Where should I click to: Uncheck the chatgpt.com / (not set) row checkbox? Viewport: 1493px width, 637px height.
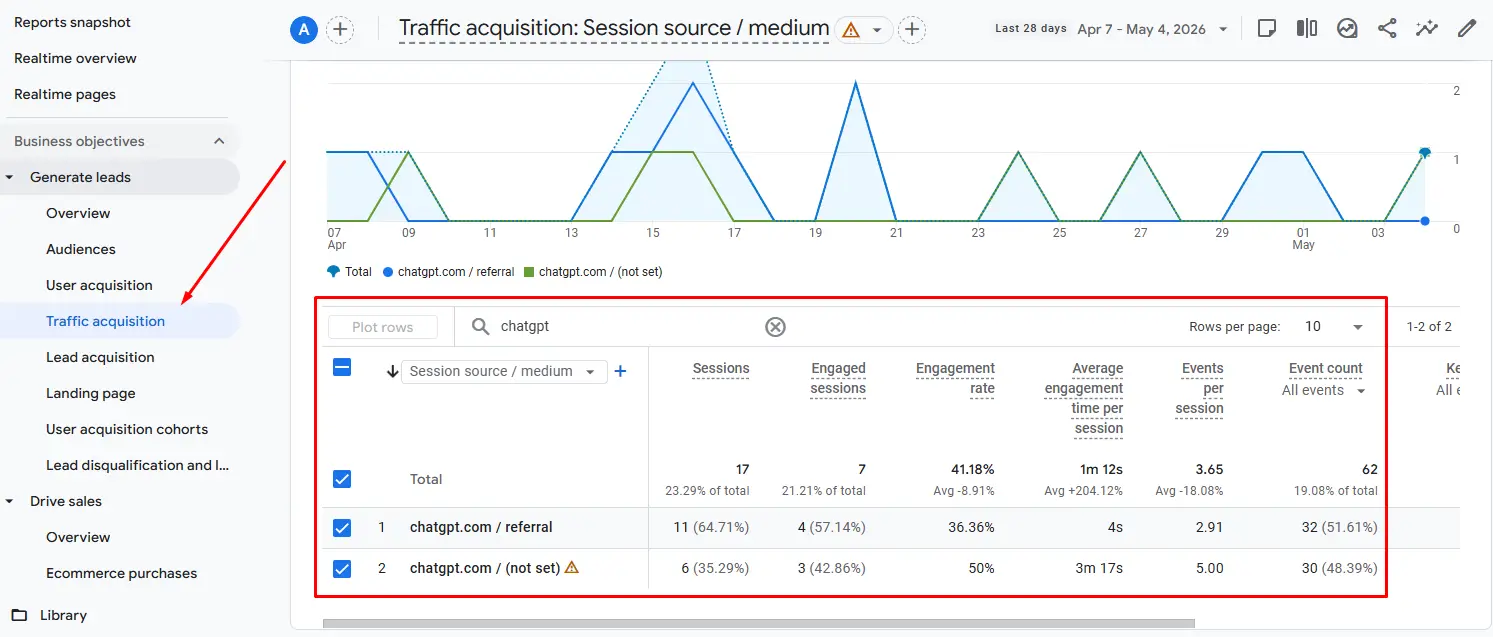coord(342,568)
